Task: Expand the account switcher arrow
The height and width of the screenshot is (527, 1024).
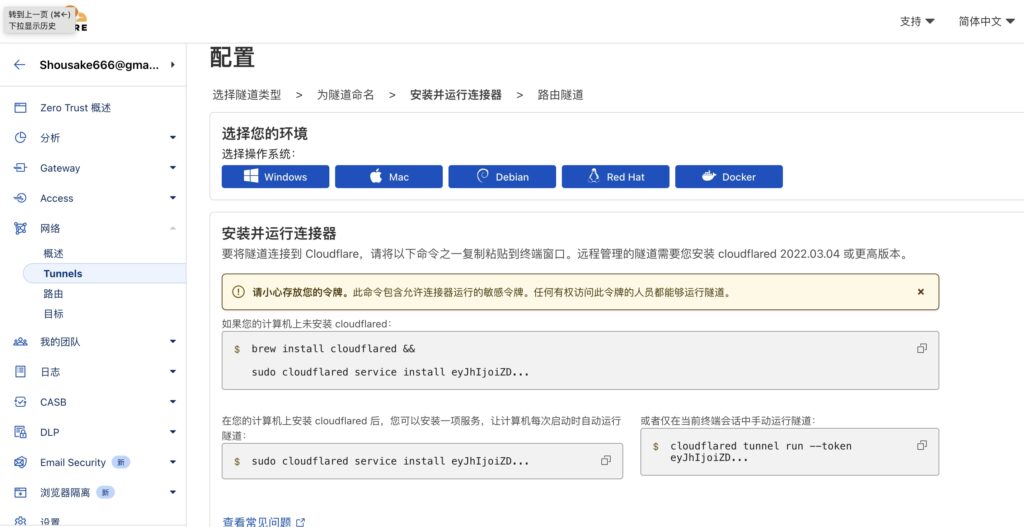Action: tap(172, 65)
